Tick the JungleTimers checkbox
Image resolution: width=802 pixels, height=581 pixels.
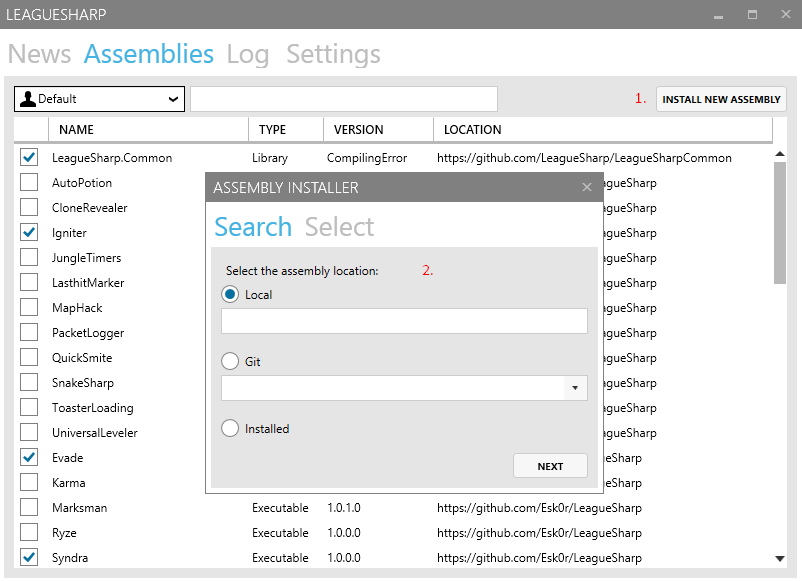29,257
